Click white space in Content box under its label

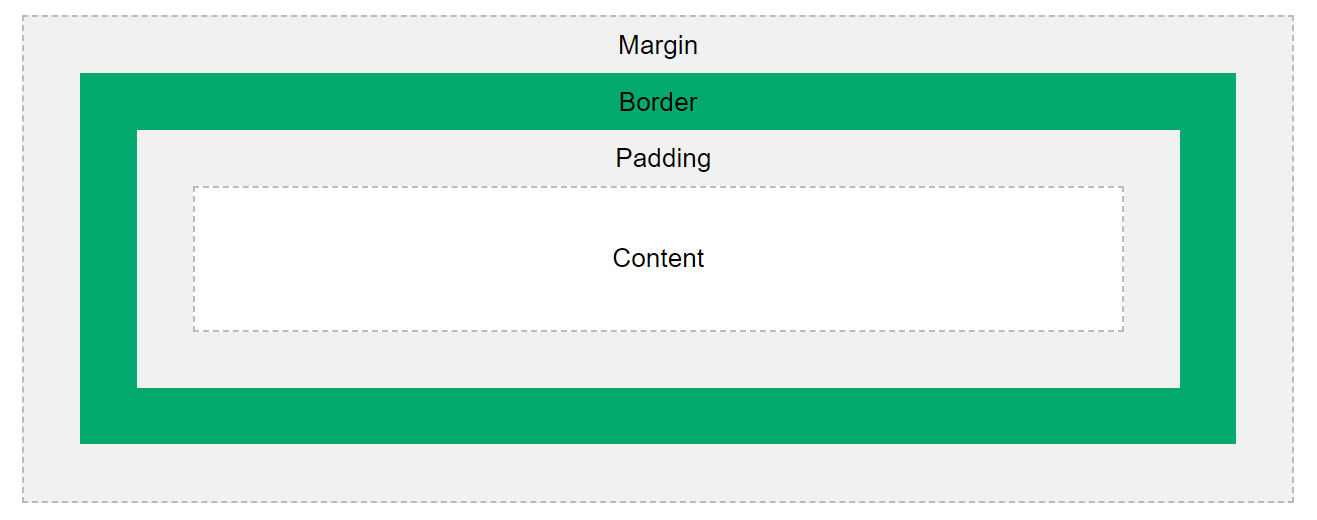(658, 300)
